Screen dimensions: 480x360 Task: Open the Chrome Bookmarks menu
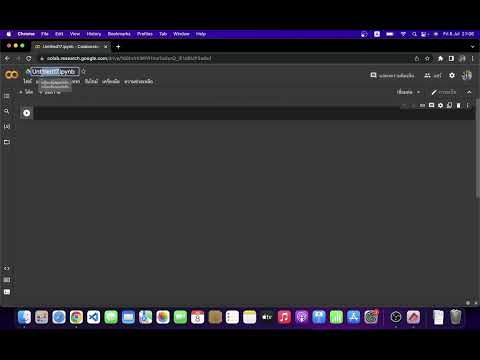pyautogui.click(x=119, y=34)
